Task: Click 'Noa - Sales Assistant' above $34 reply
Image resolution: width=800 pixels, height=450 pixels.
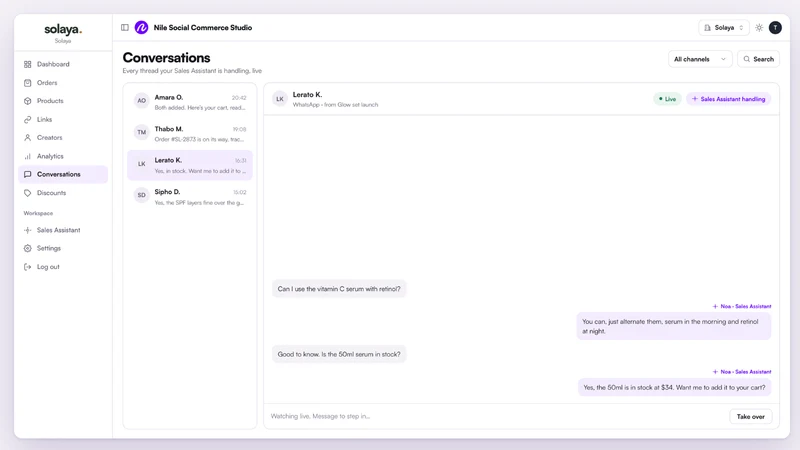Action: tap(742, 372)
